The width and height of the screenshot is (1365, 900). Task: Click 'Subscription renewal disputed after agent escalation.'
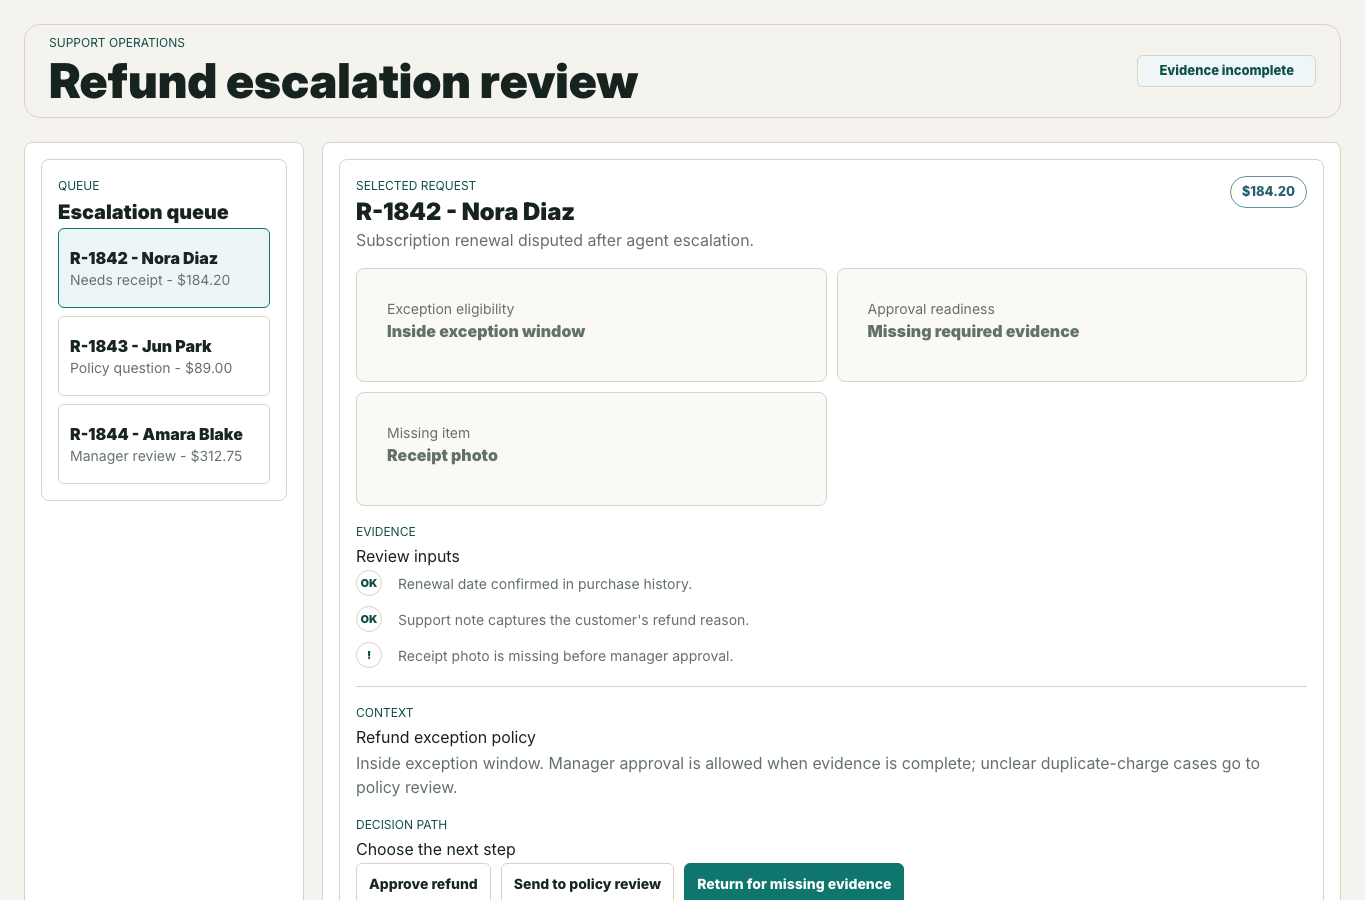555,240
